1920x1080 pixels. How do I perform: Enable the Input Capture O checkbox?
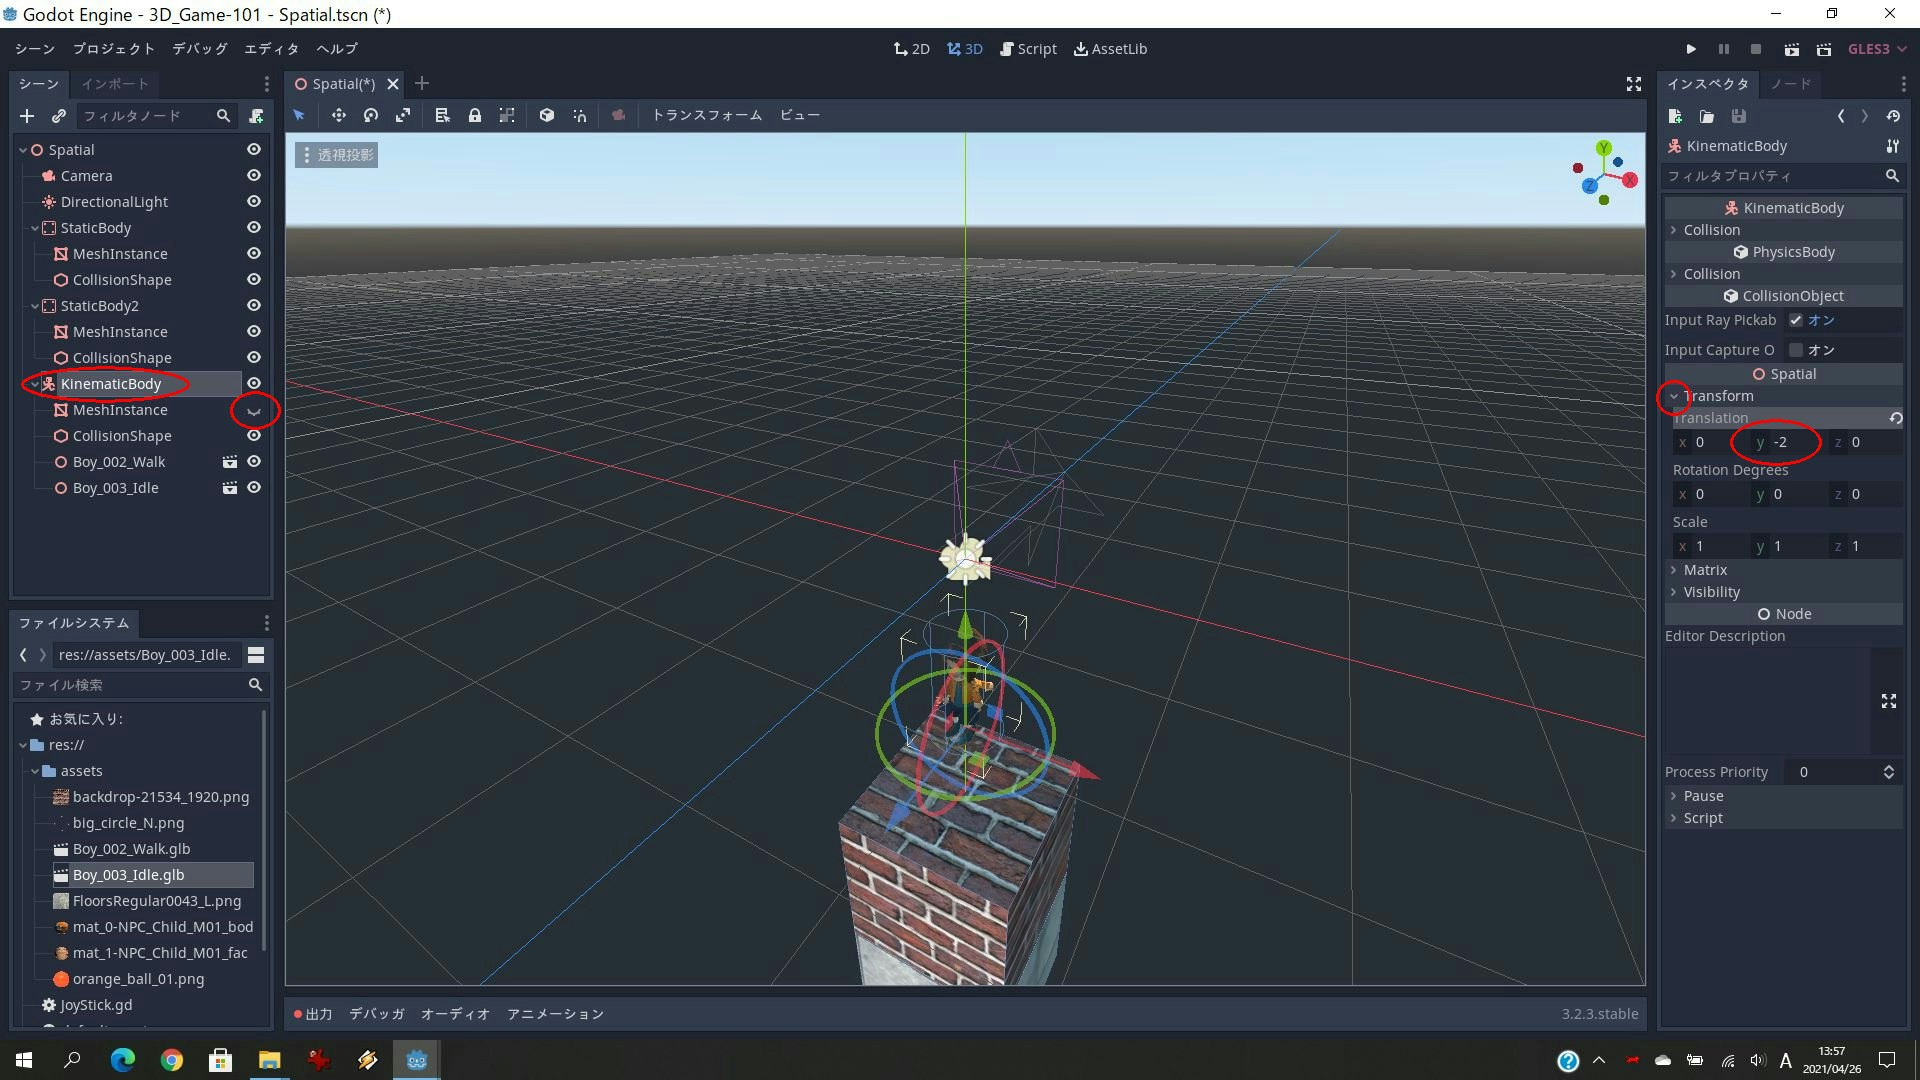click(x=1798, y=350)
